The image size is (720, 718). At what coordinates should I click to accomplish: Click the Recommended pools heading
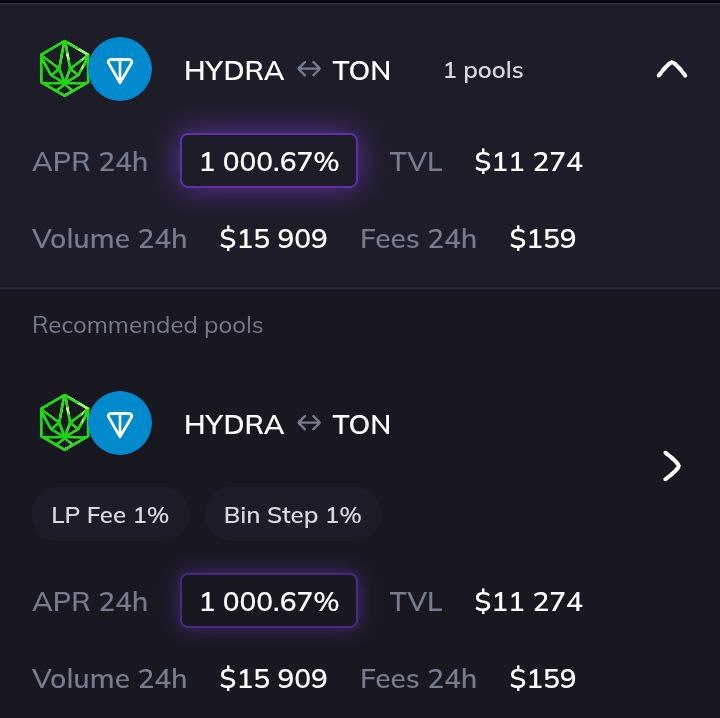148,325
